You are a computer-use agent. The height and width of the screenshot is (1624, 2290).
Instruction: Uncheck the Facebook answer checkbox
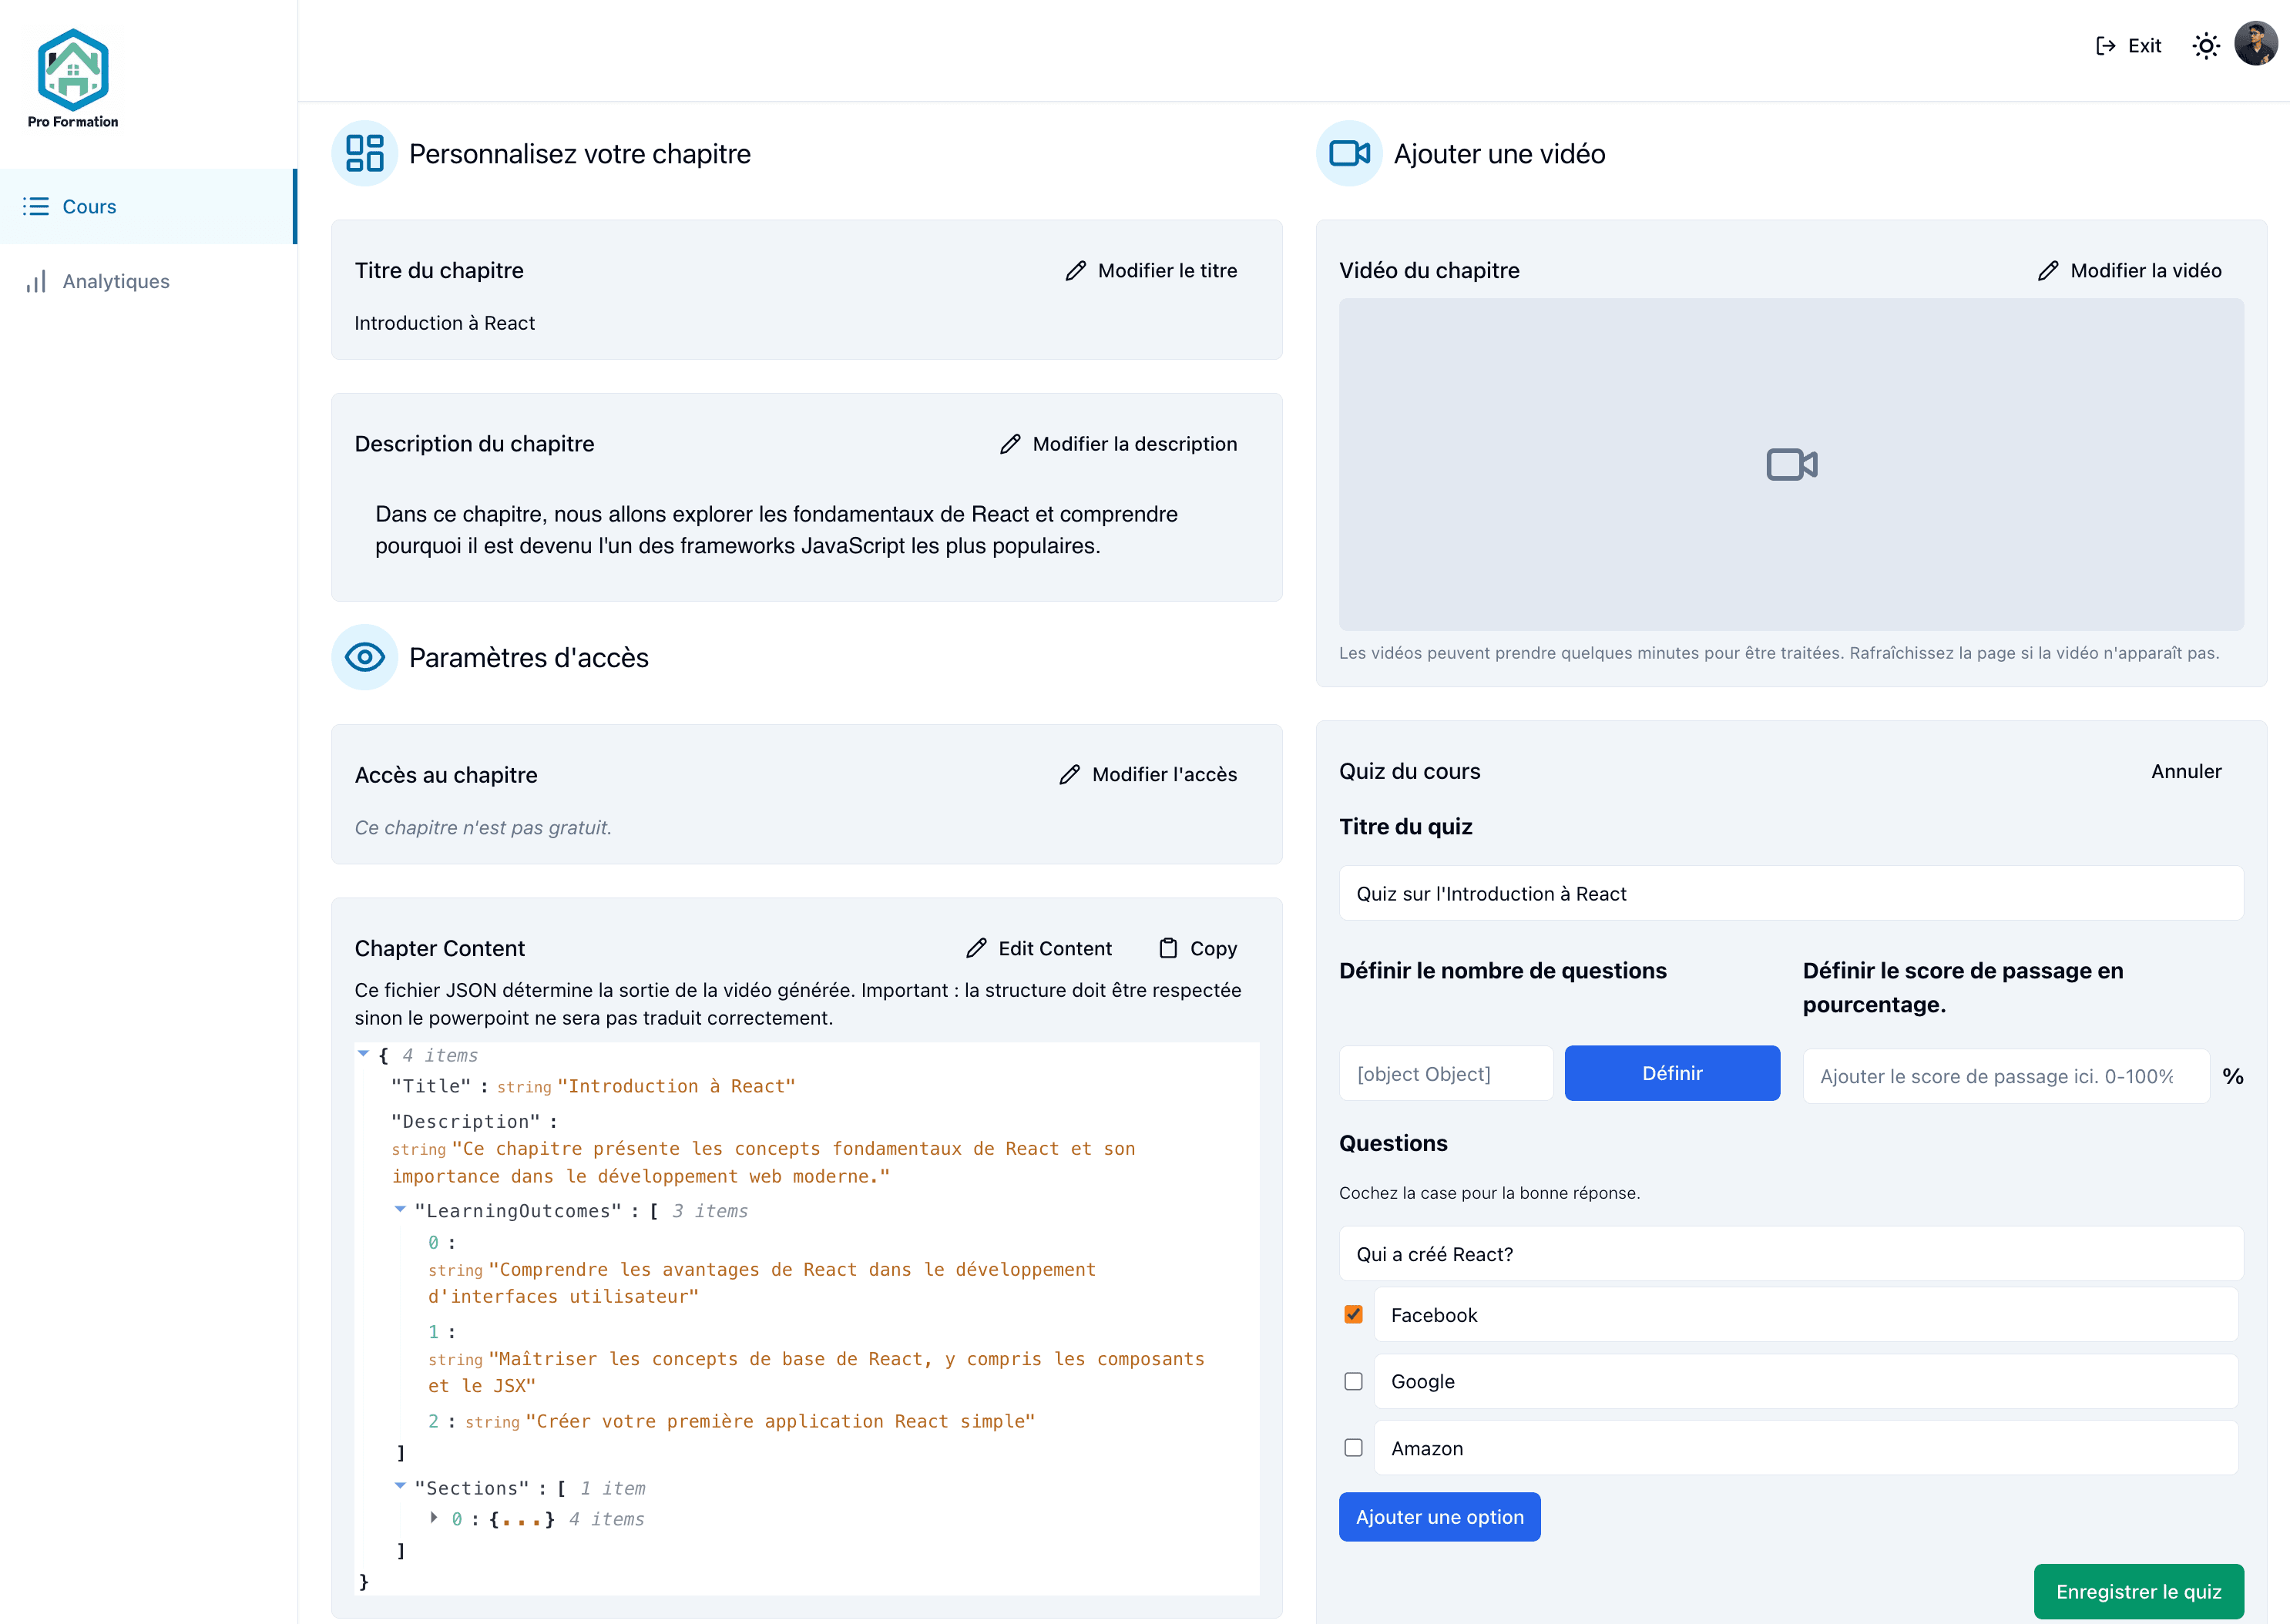[x=1353, y=1314]
